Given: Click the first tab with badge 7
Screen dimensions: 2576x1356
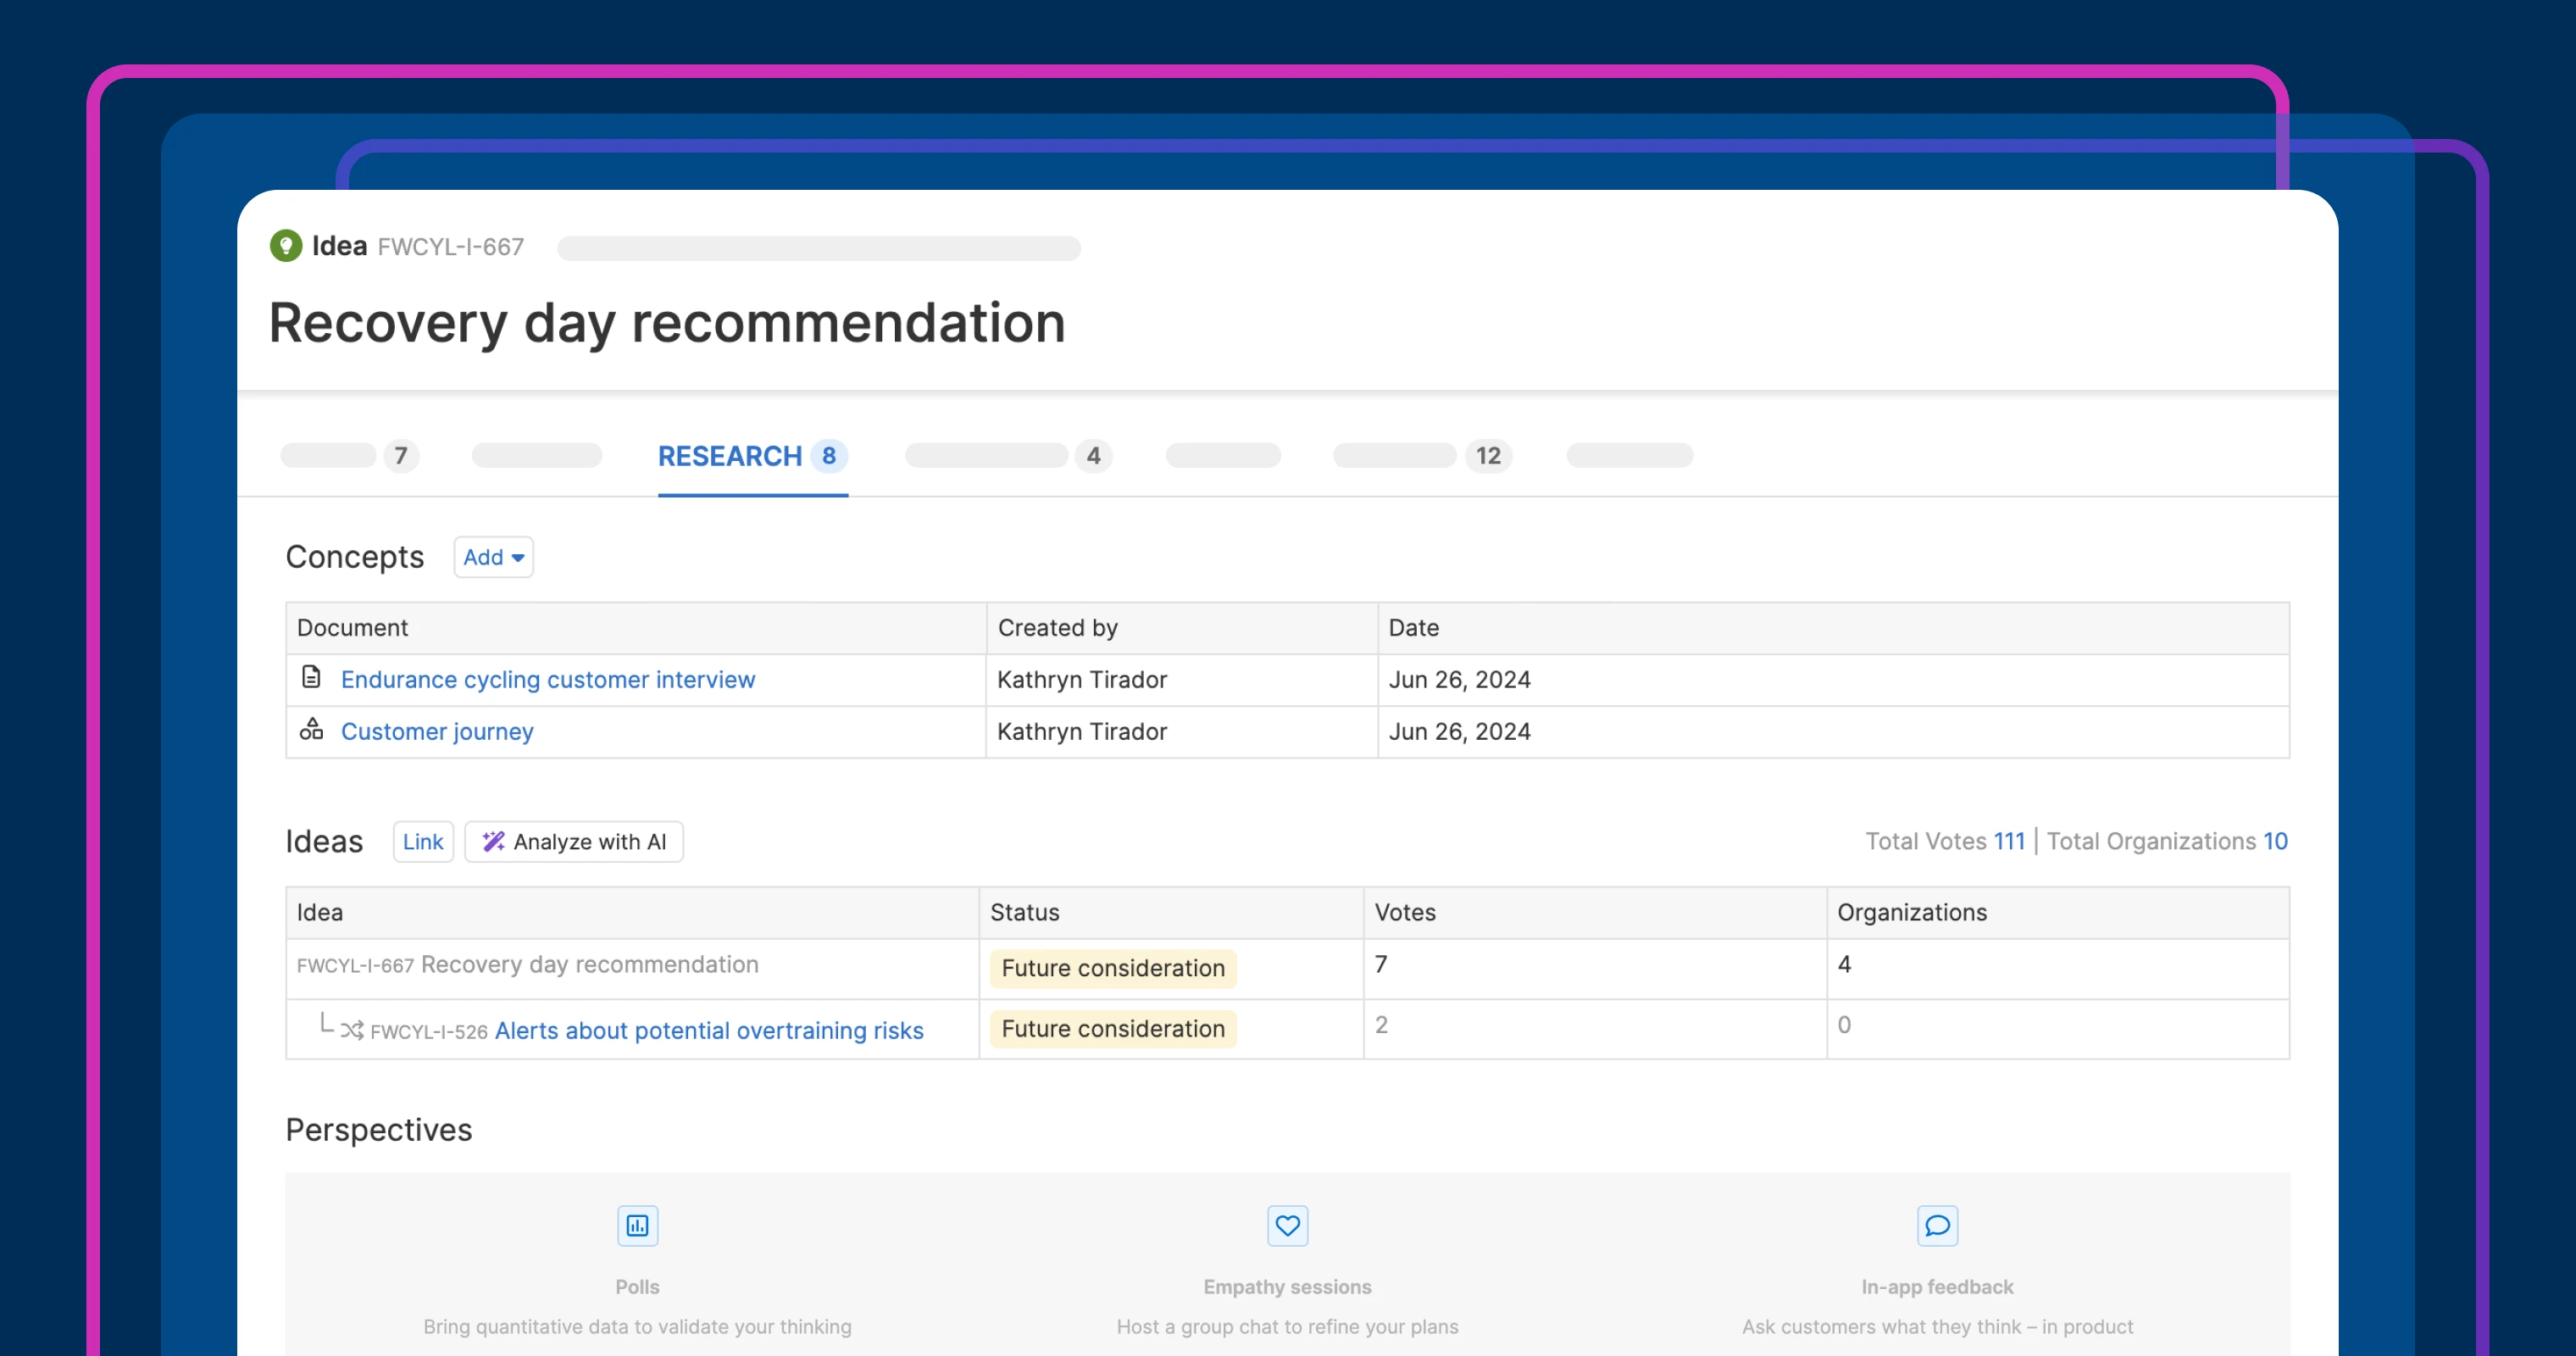Looking at the screenshot, I should click(348, 456).
